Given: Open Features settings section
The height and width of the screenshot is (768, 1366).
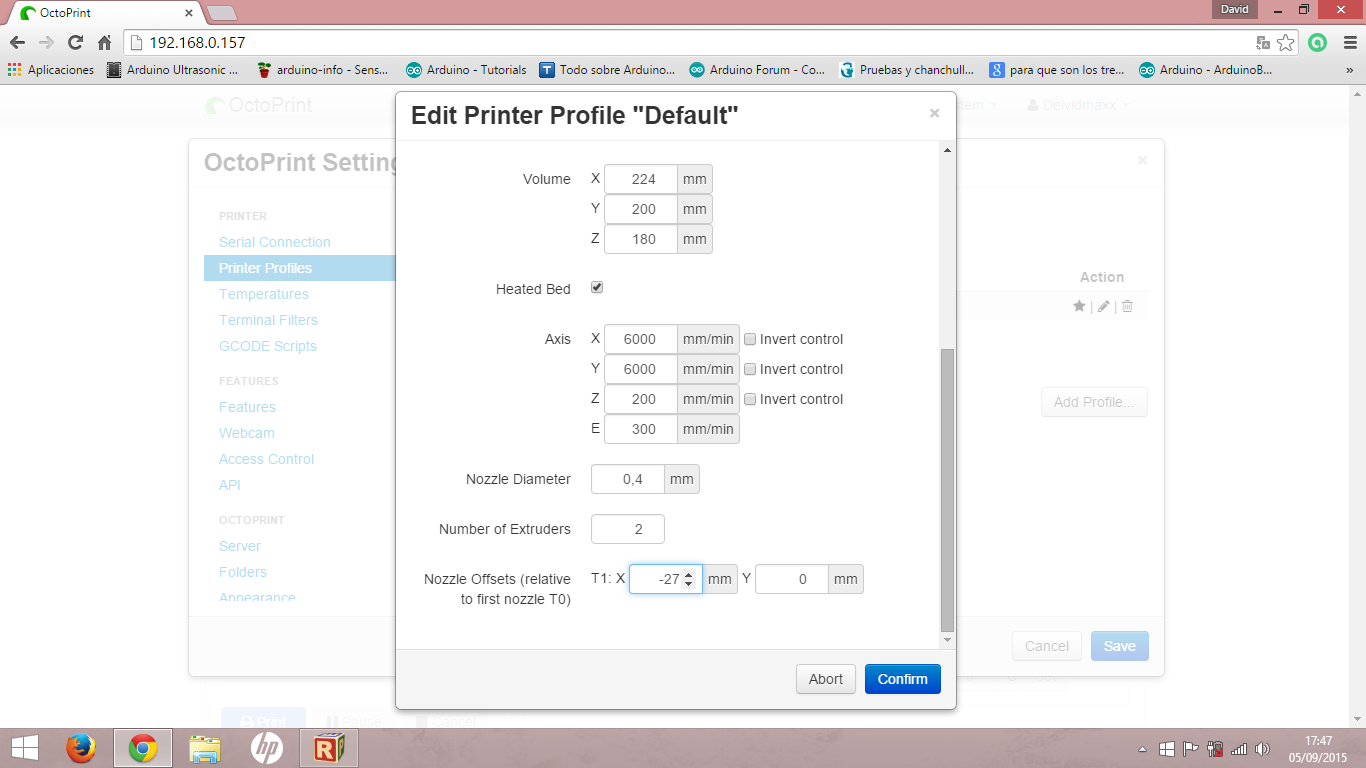Looking at the screenshot, I should click(x=247, y=407).
